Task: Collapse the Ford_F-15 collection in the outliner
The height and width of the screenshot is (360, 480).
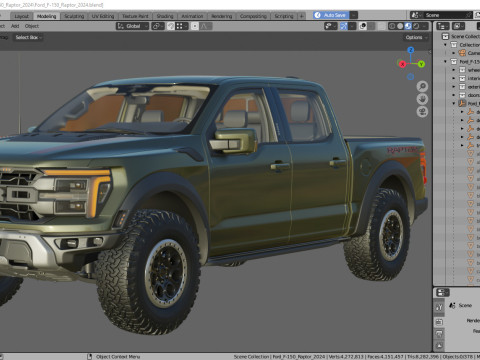Action: (x=445, y=61)
